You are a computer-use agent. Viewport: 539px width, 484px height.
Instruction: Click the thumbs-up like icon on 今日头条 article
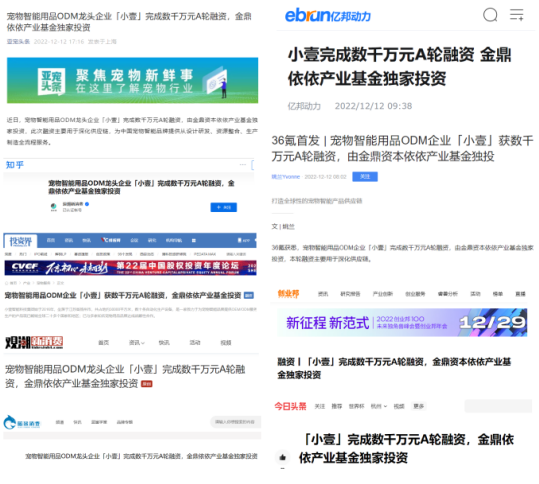[283, 458]
